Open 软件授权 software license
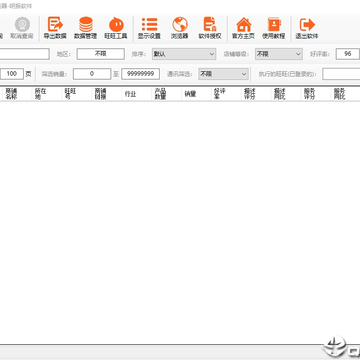This screenshot has height=360, width=360. 210,28
